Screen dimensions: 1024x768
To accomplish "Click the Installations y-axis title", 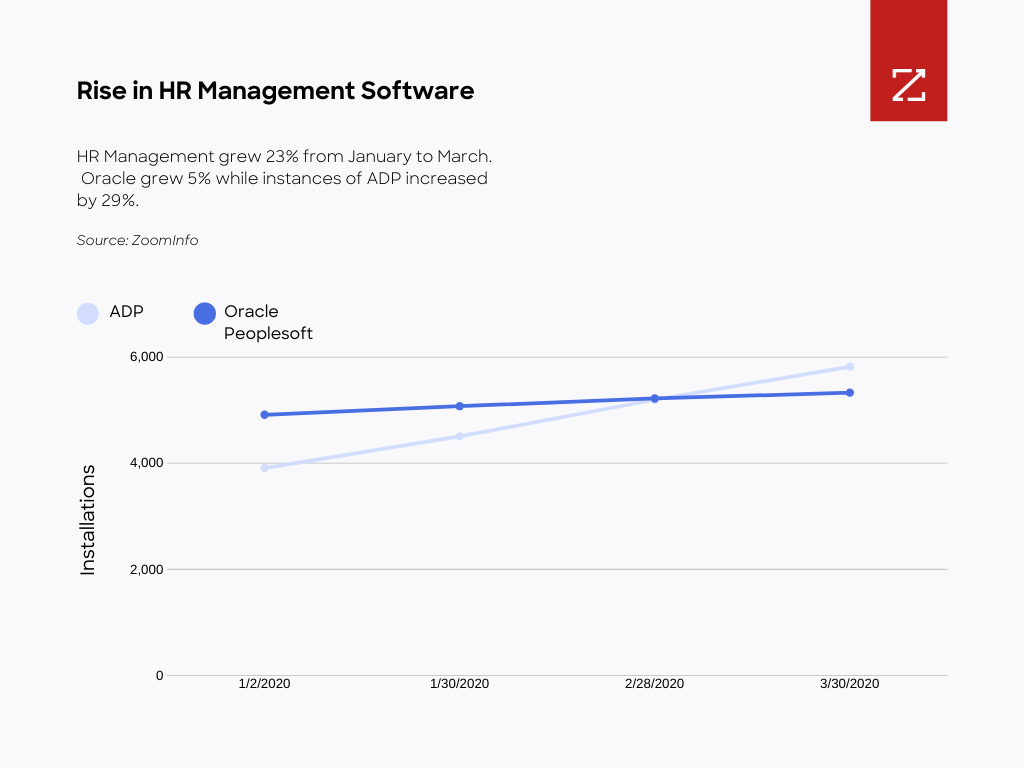I will [x=88, y=520].
